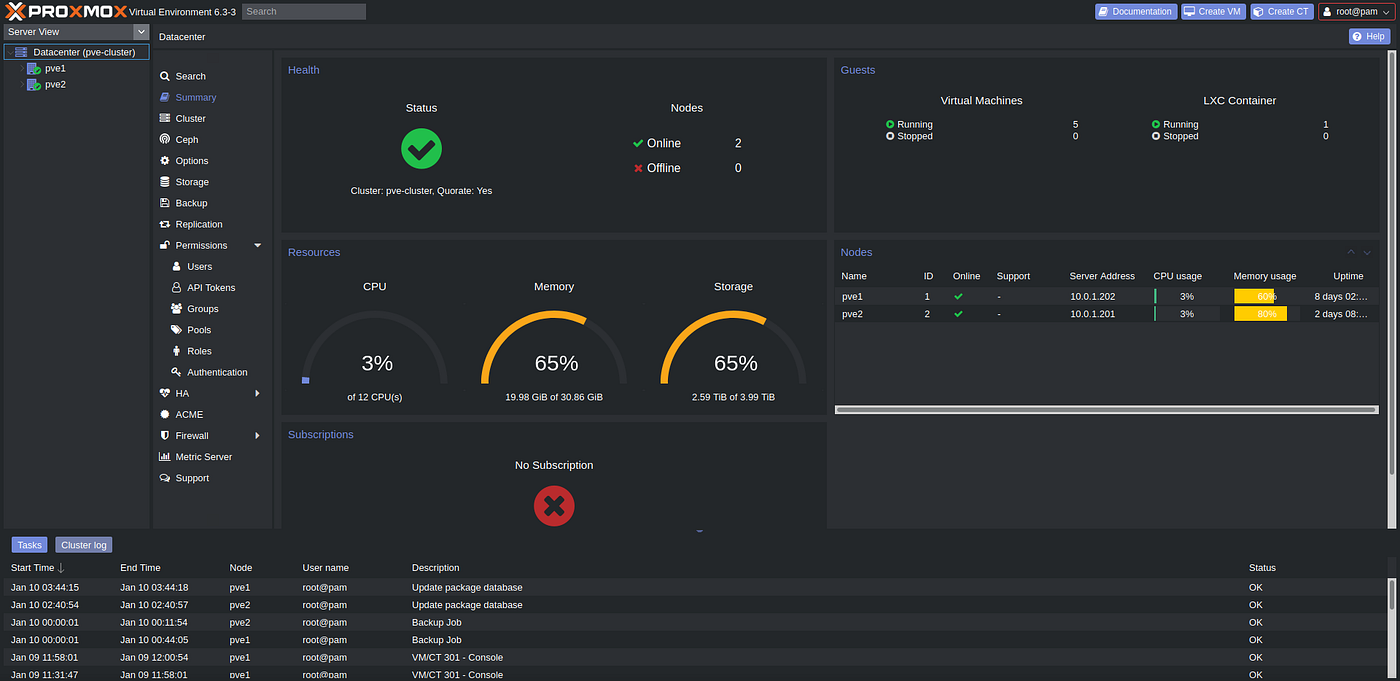Expand the pve2 tree node arrow
Image resolution: width=1400 pixels, height=681 pixels.
(22, 85)
